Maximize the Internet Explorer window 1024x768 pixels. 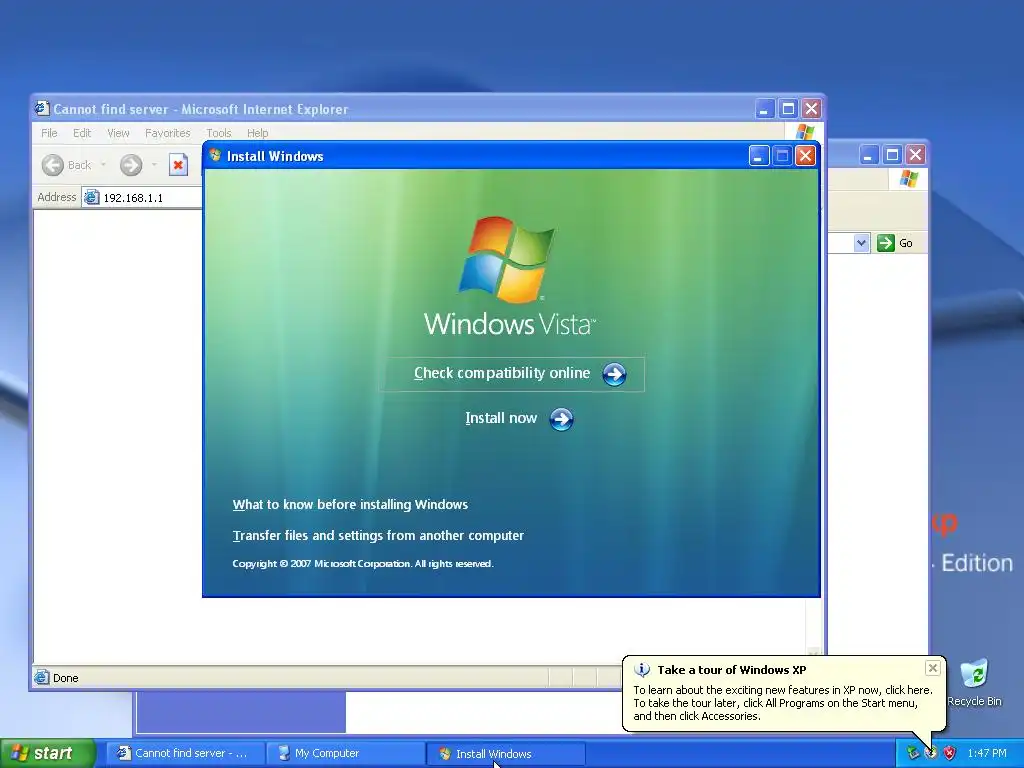[788, 108]
